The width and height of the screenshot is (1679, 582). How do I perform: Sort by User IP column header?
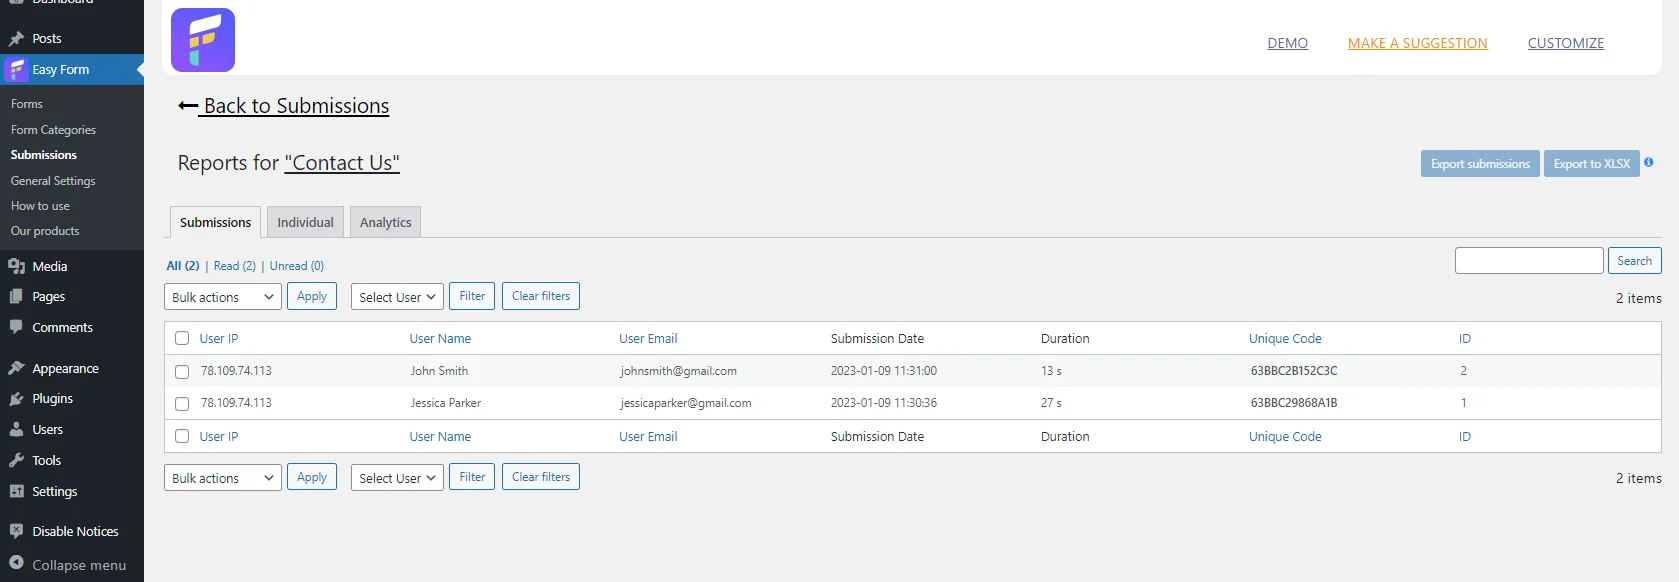[x=219, y=339]
